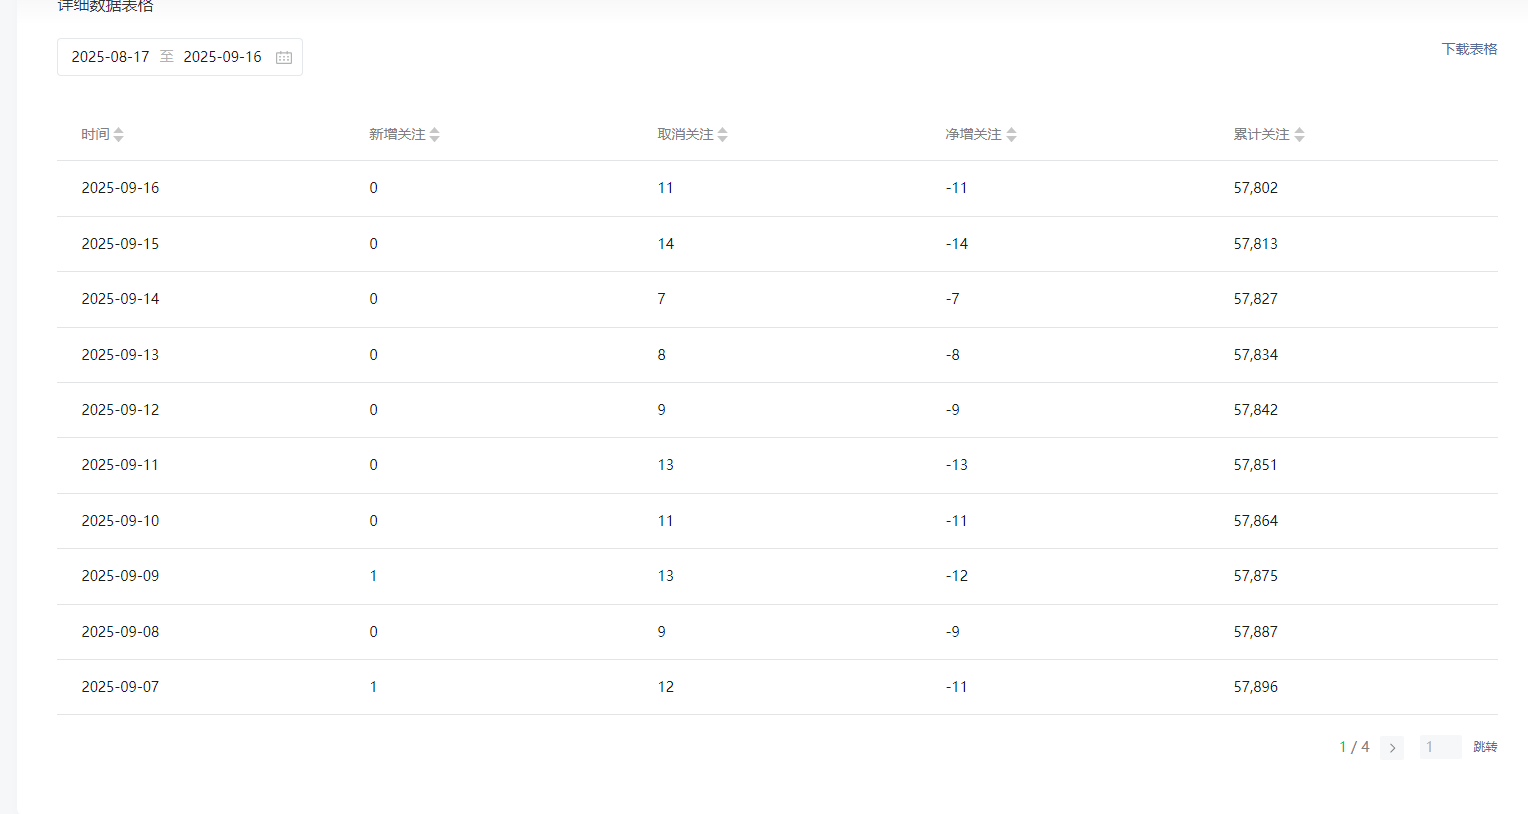Click the 新增关注 column header
The width and height of the screenshot is (1528, 814).
coord(397,134)
